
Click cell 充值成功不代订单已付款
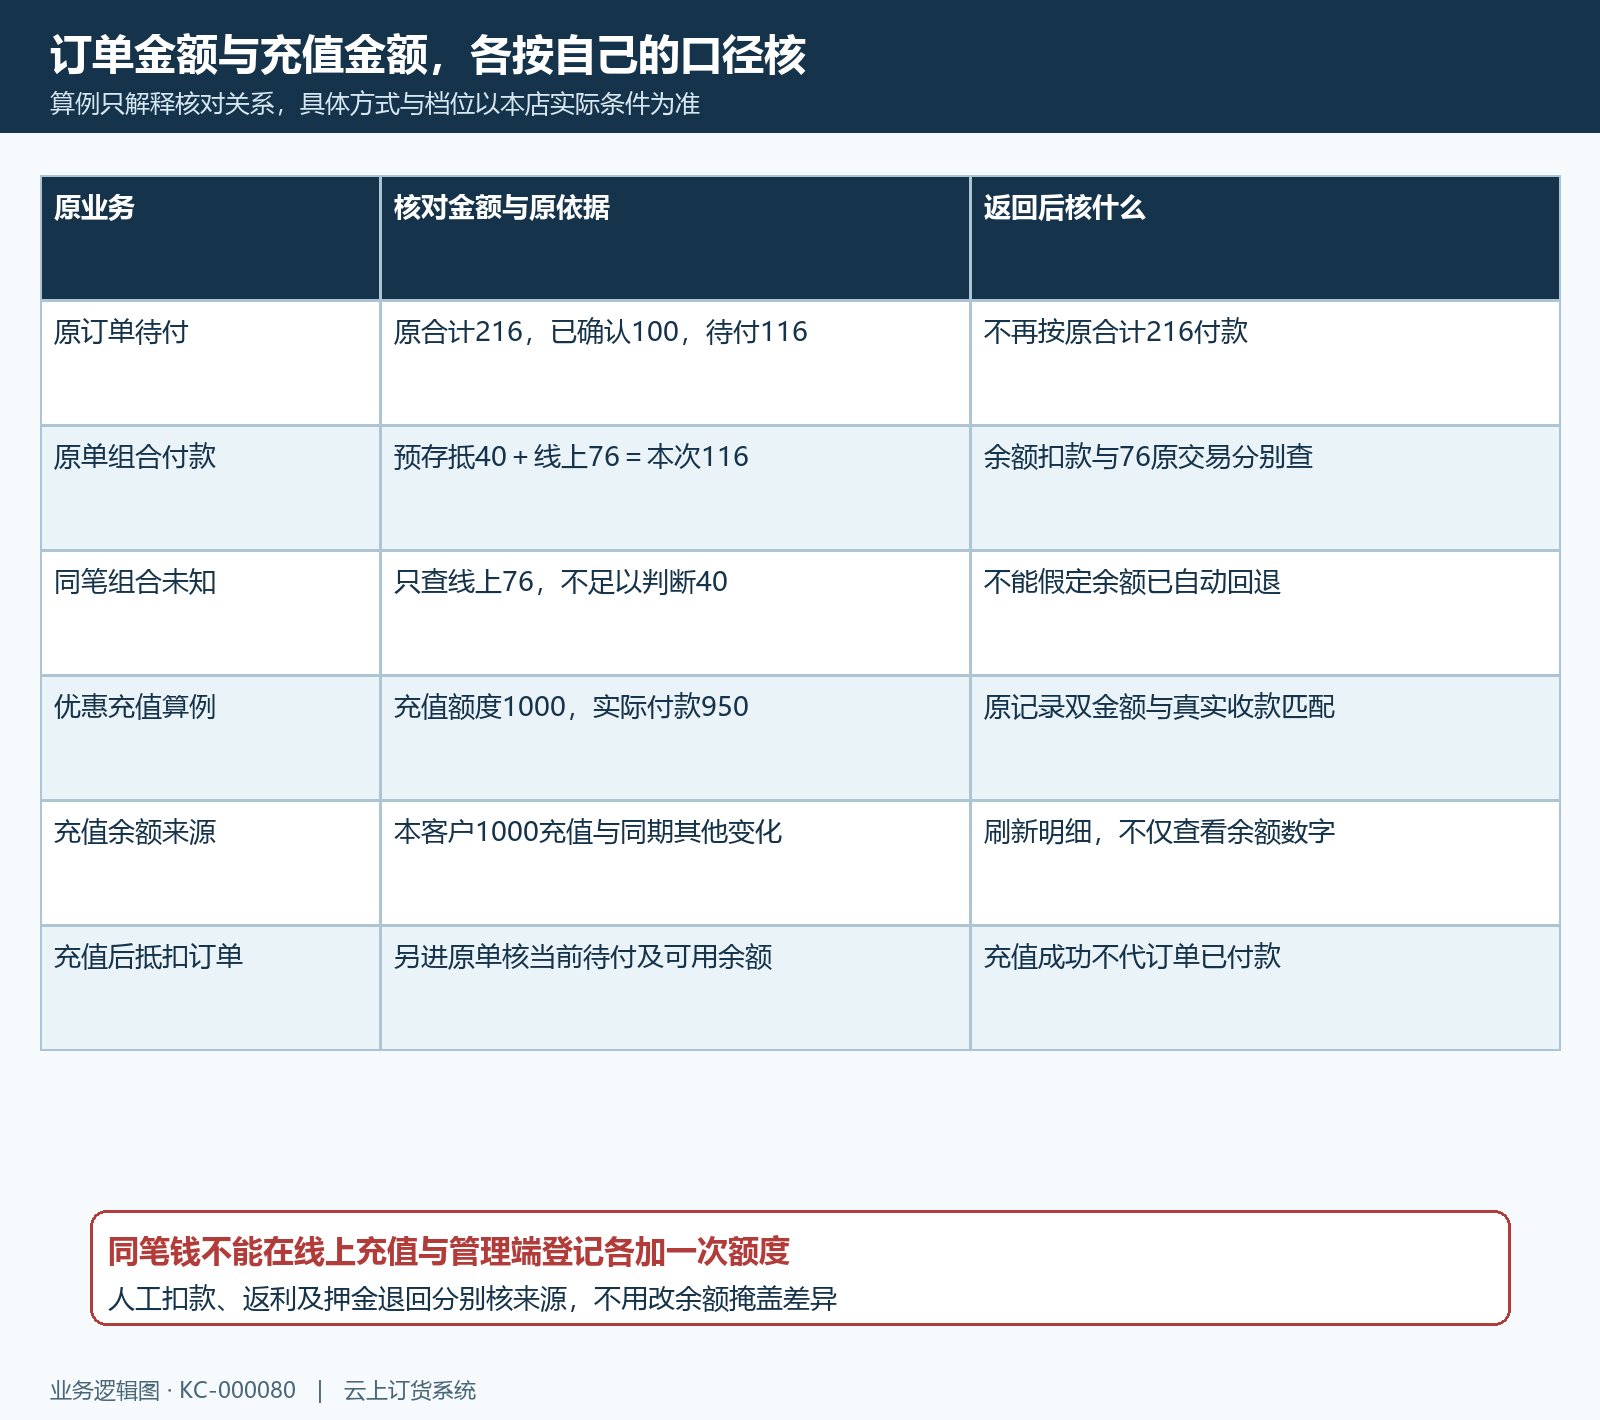point(1265,988)
